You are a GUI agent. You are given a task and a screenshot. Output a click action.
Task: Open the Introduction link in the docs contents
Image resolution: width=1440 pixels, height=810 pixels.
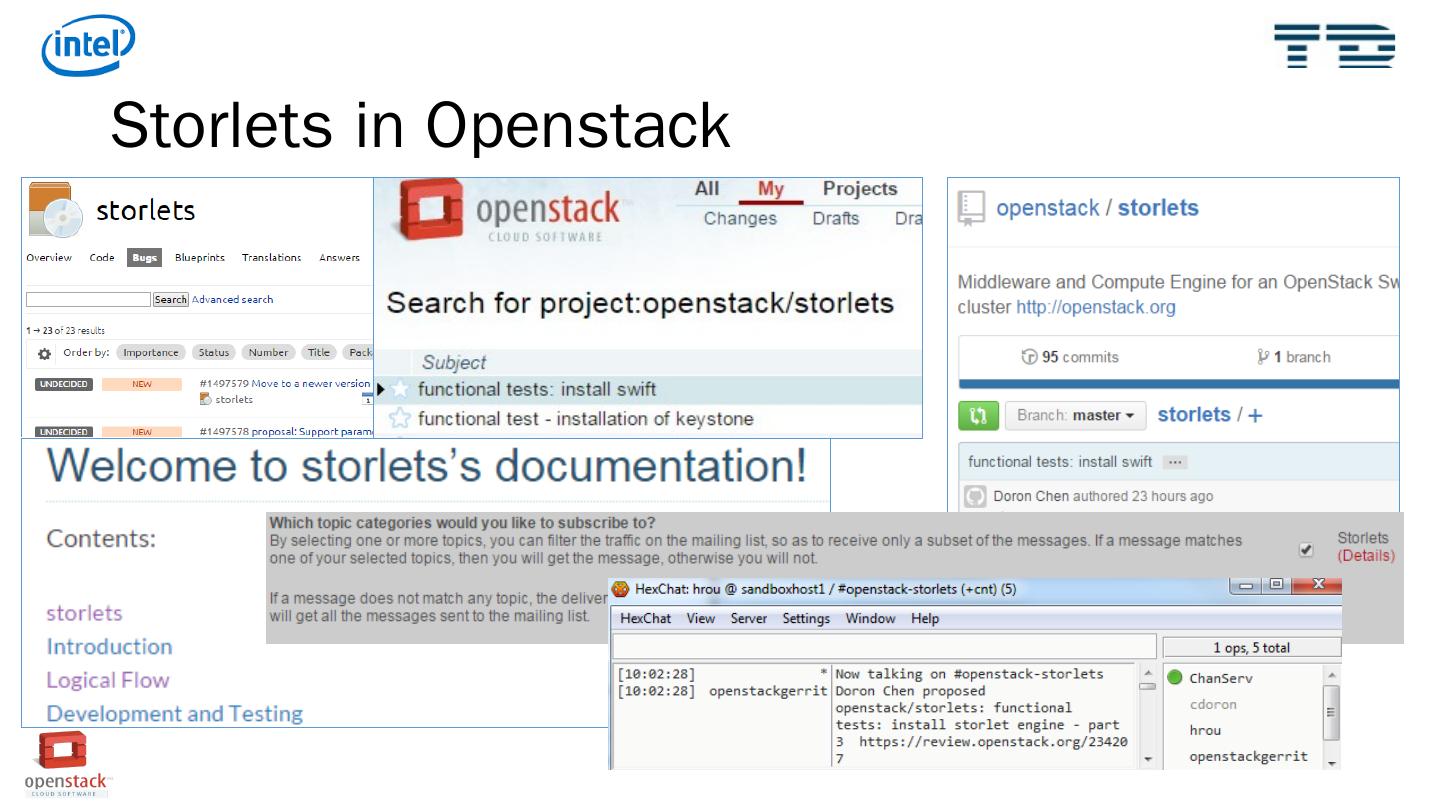[109, 646]
